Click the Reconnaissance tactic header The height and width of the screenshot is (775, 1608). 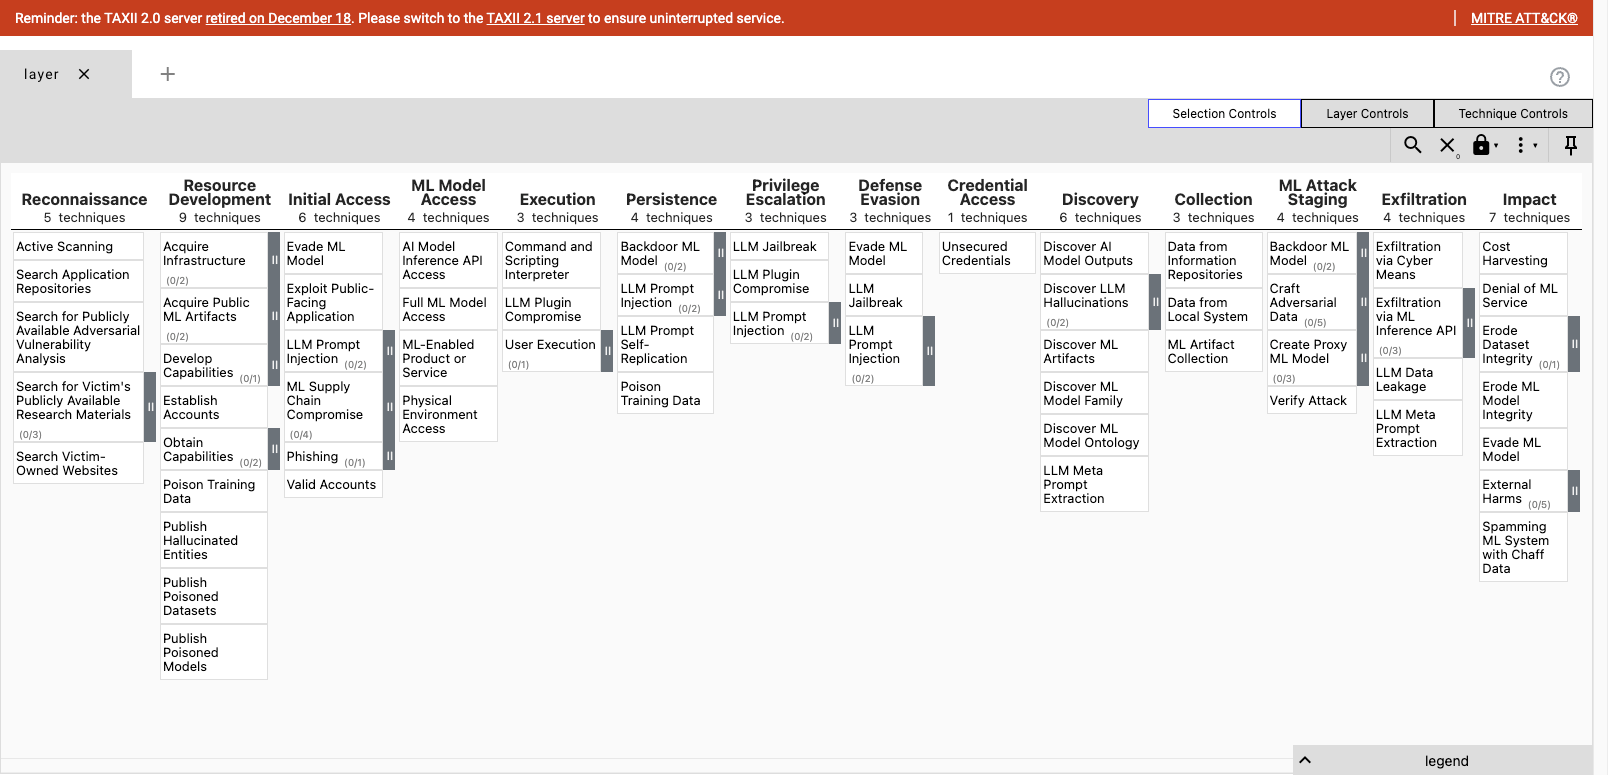pyautogui.click(x=84, y=200)
